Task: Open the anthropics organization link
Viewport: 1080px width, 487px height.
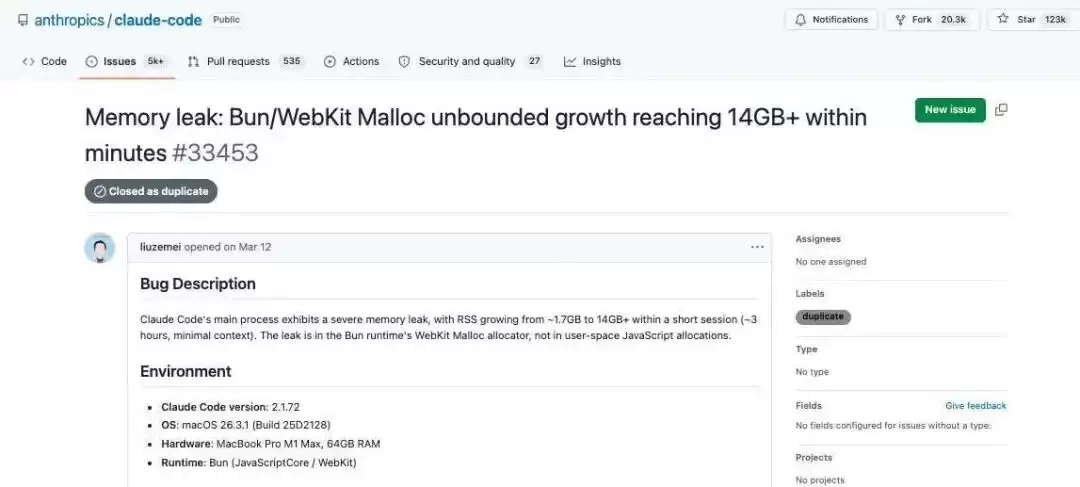Action: [69, 20]
